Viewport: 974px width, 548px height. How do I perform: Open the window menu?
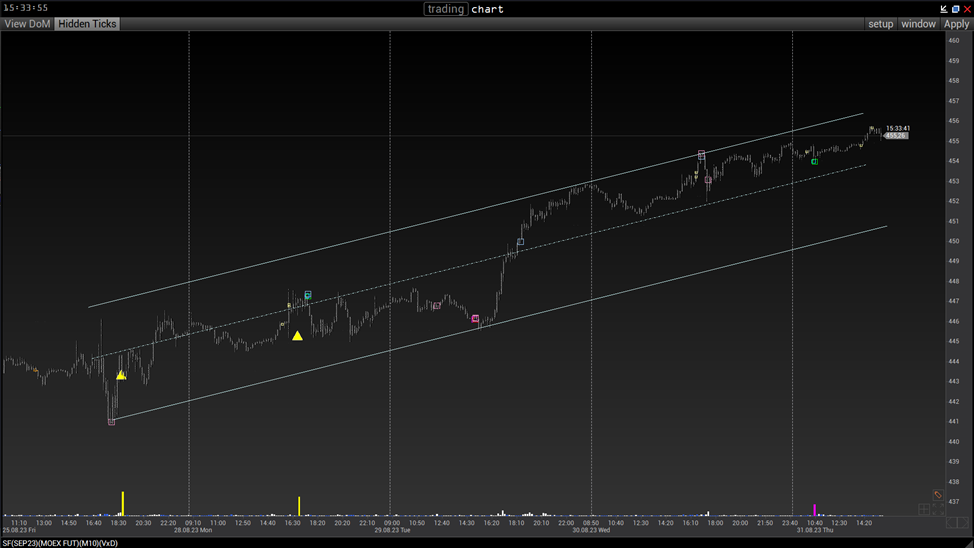click(x=918, y=24)
